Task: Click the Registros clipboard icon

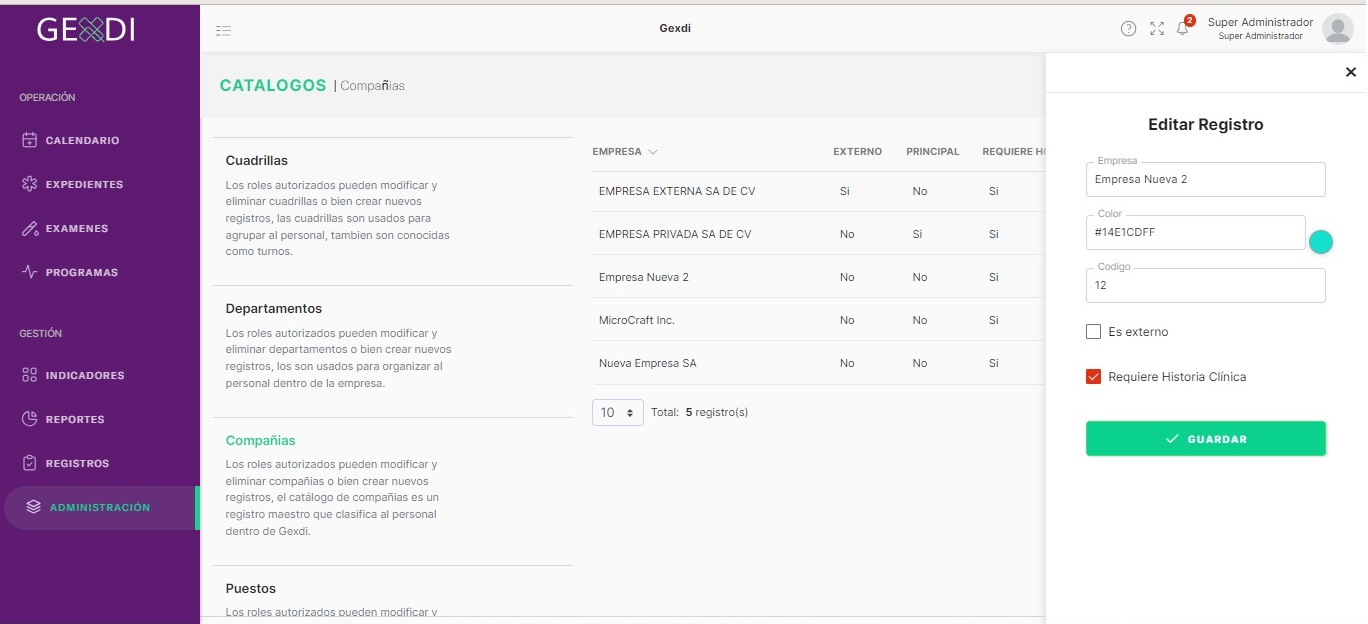Action: point(29,463)
